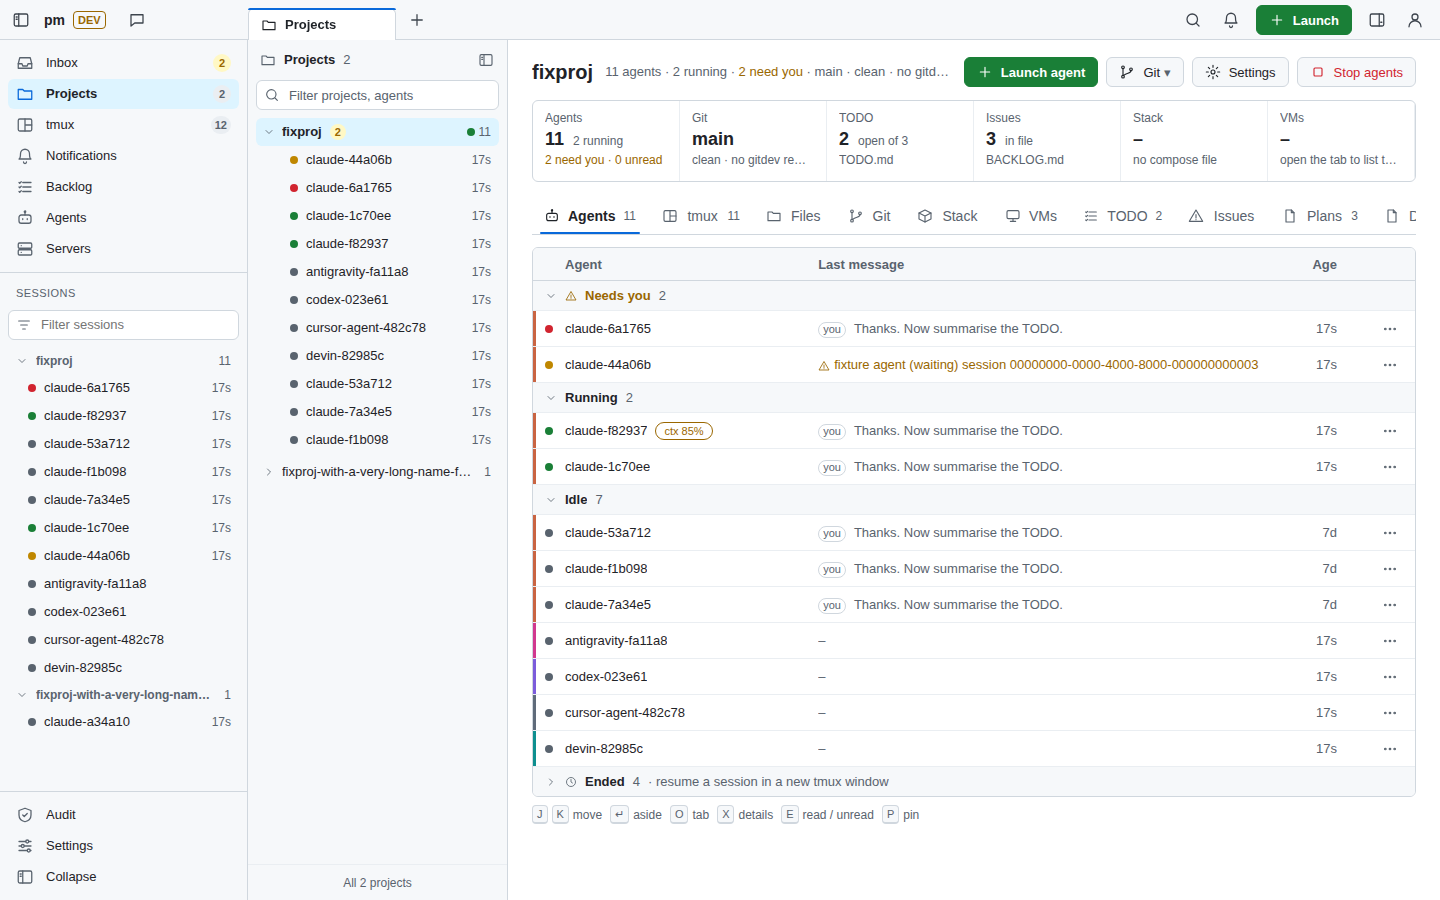Toggle the right aside panel icon
Image resolution: width=1440 pixels, height=900 pixels.
[1377, 20]
